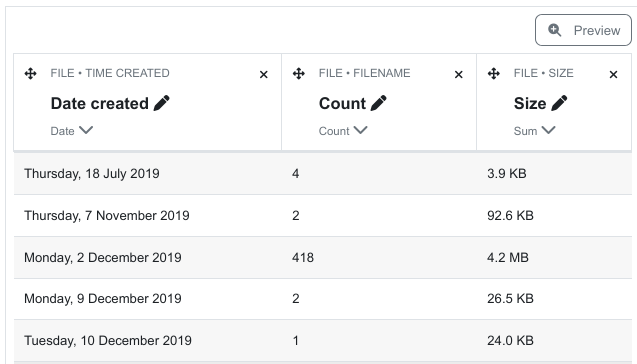Viewport: 637px width, 364px height.
Task: Remove the File Filename column
Action: tap(459, 74)
